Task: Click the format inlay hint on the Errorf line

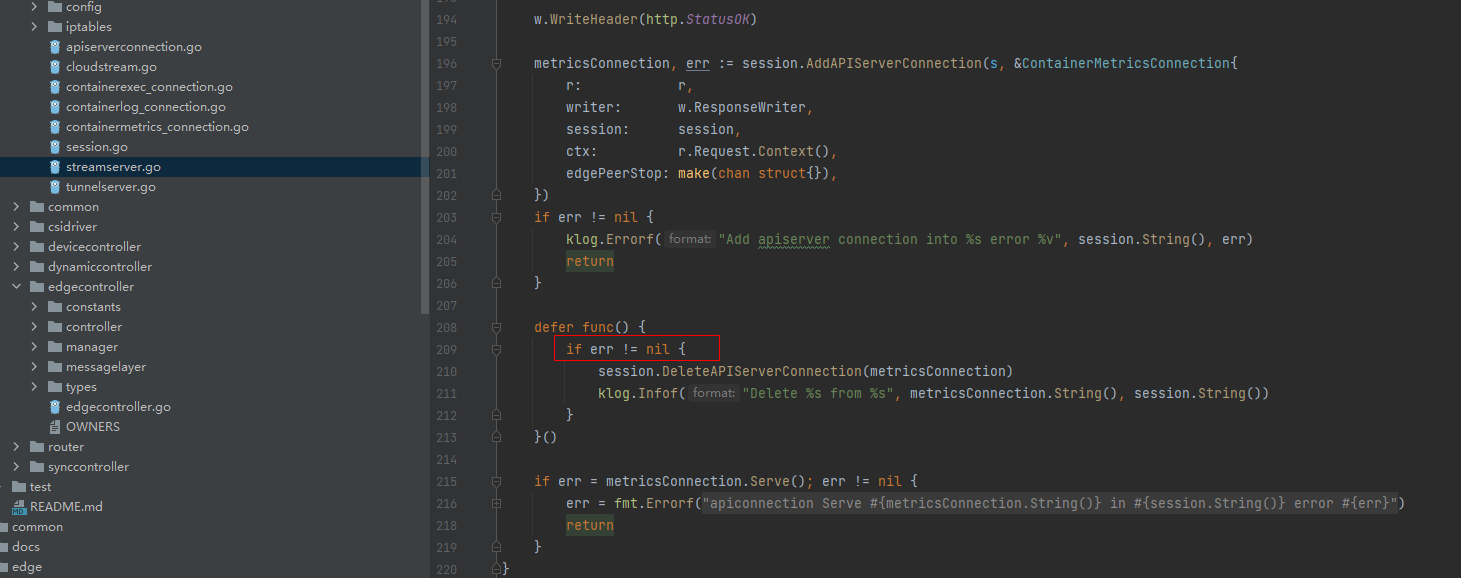Action: coord(689,239)
